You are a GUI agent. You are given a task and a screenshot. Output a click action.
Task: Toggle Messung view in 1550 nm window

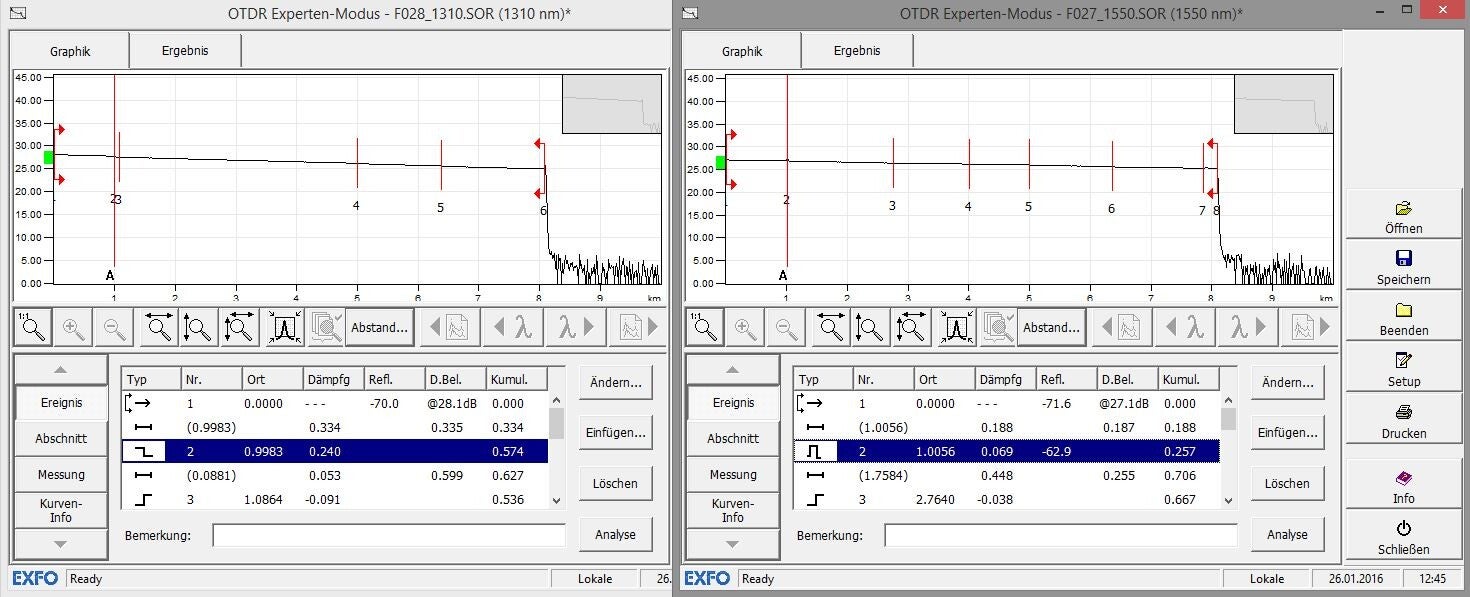pos(733,474)
